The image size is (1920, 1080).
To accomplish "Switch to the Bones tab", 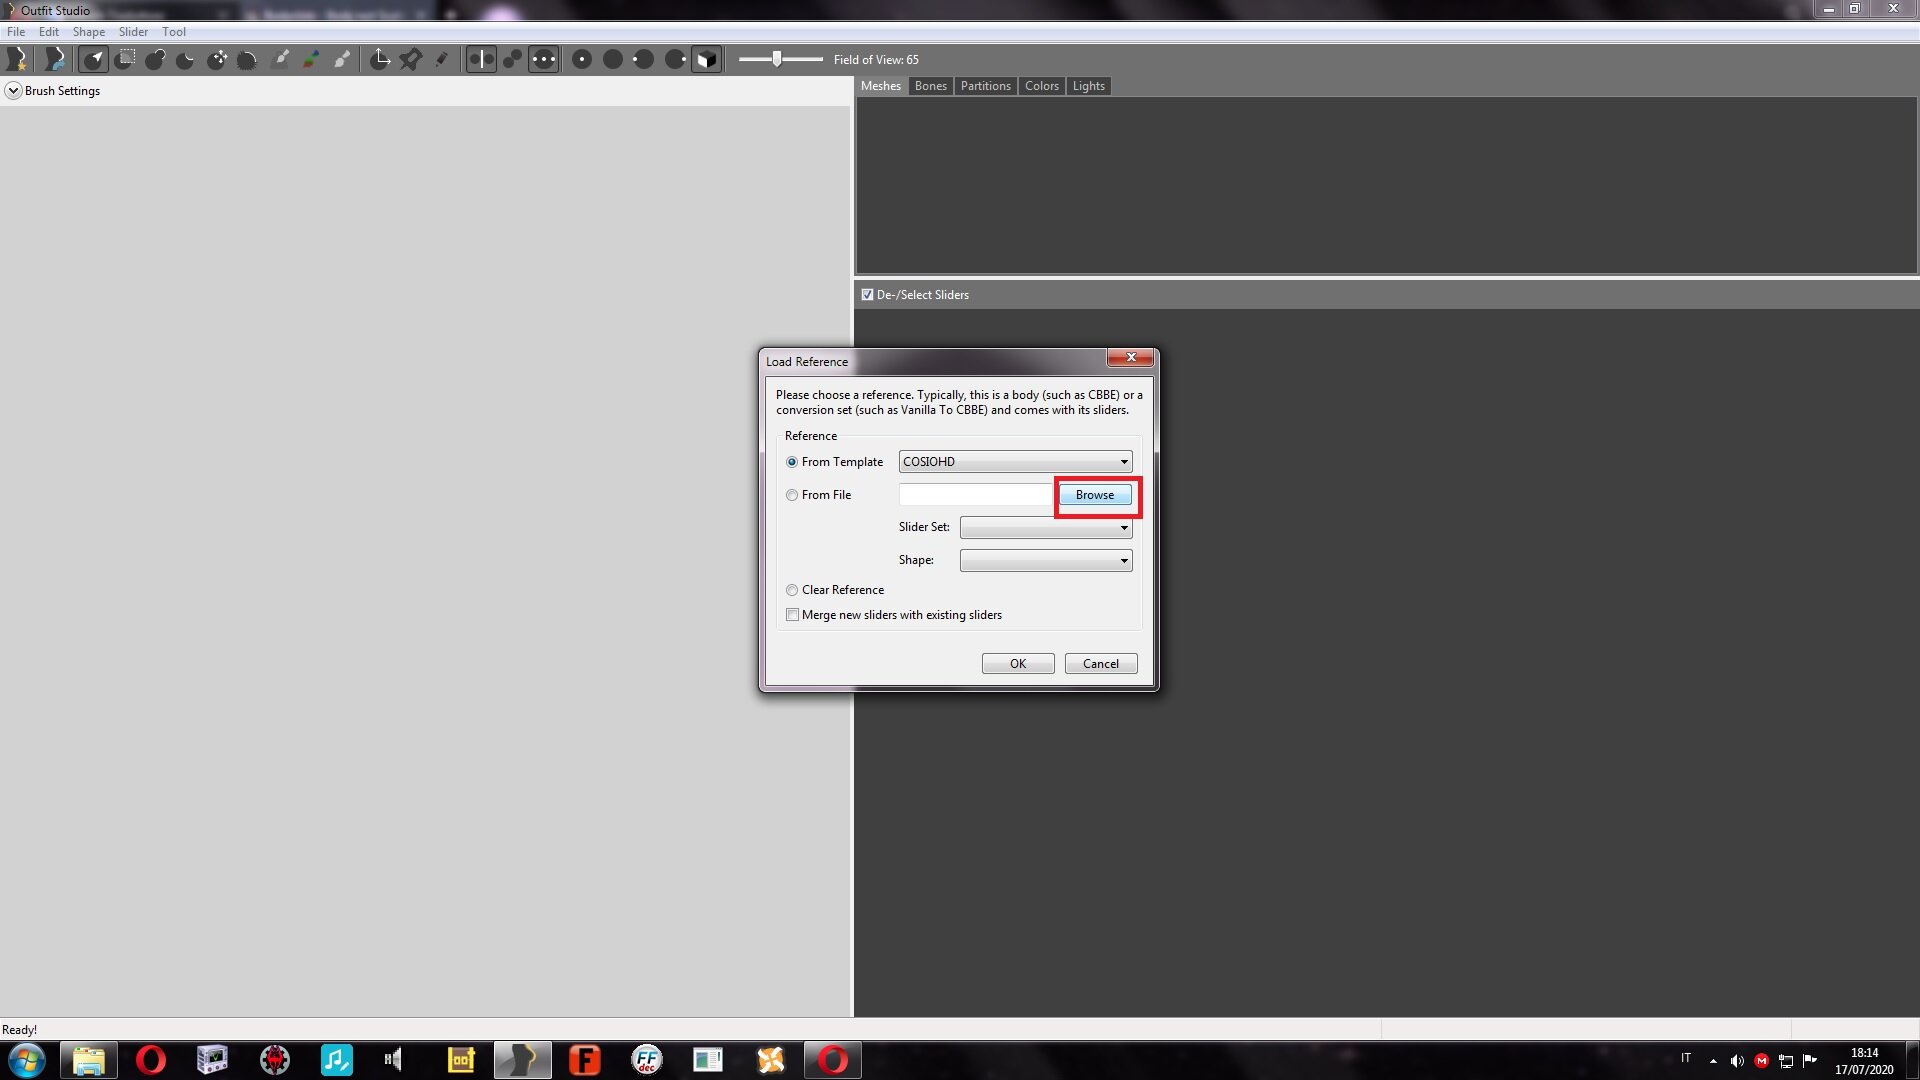I will (x=930, y=86).
